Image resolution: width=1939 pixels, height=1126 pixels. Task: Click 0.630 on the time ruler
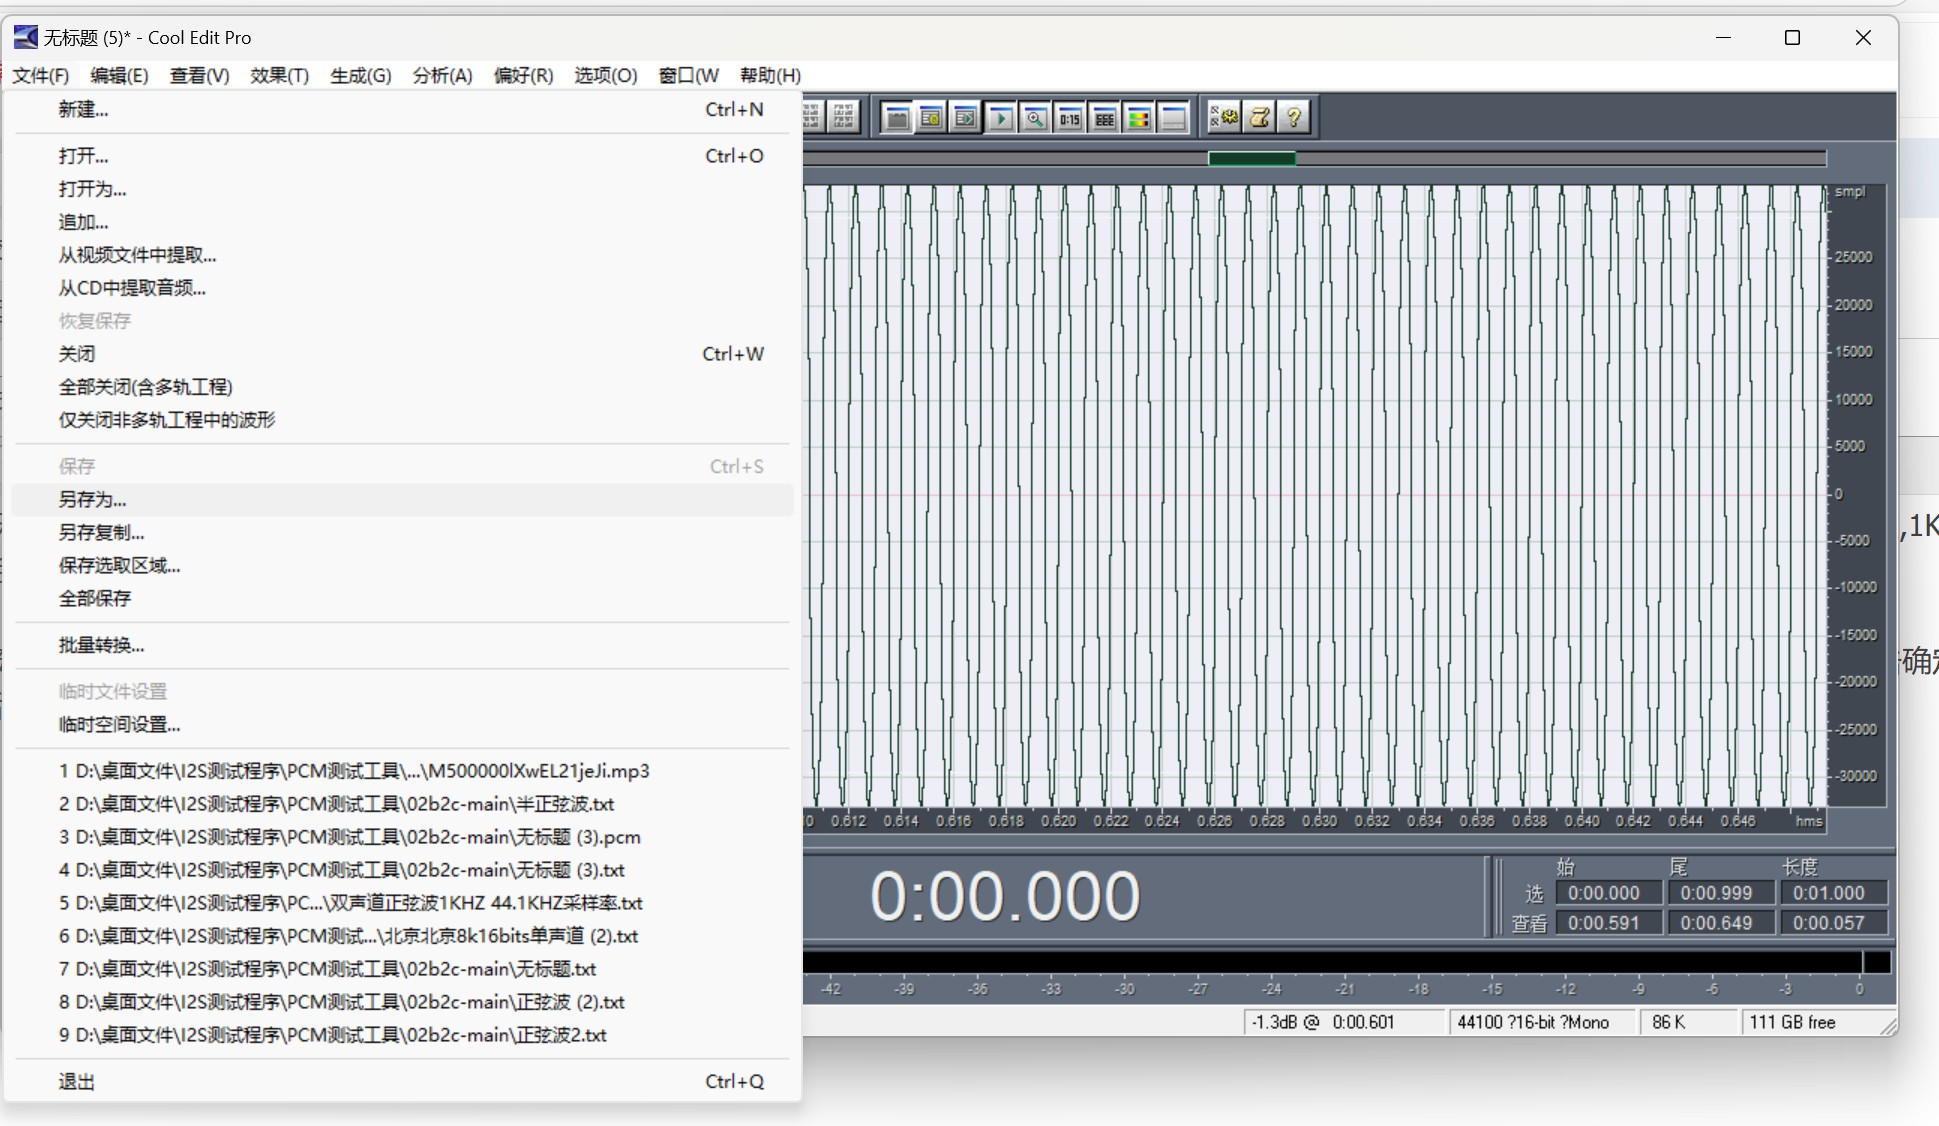point(1319,821)
